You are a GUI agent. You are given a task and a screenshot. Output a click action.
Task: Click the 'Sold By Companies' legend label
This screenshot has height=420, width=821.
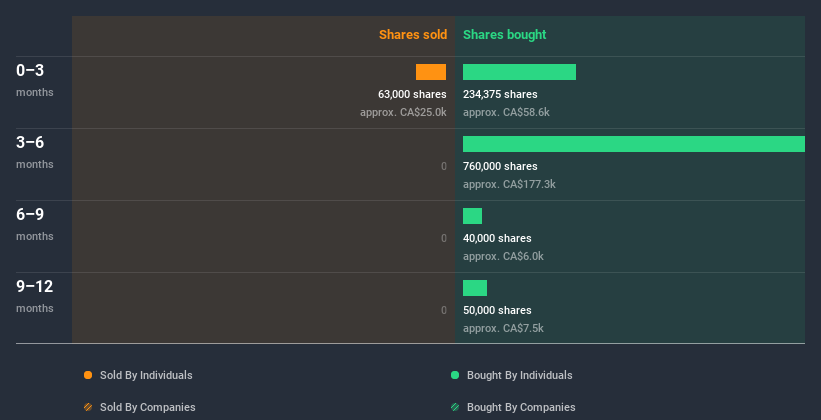coord(148,407)
